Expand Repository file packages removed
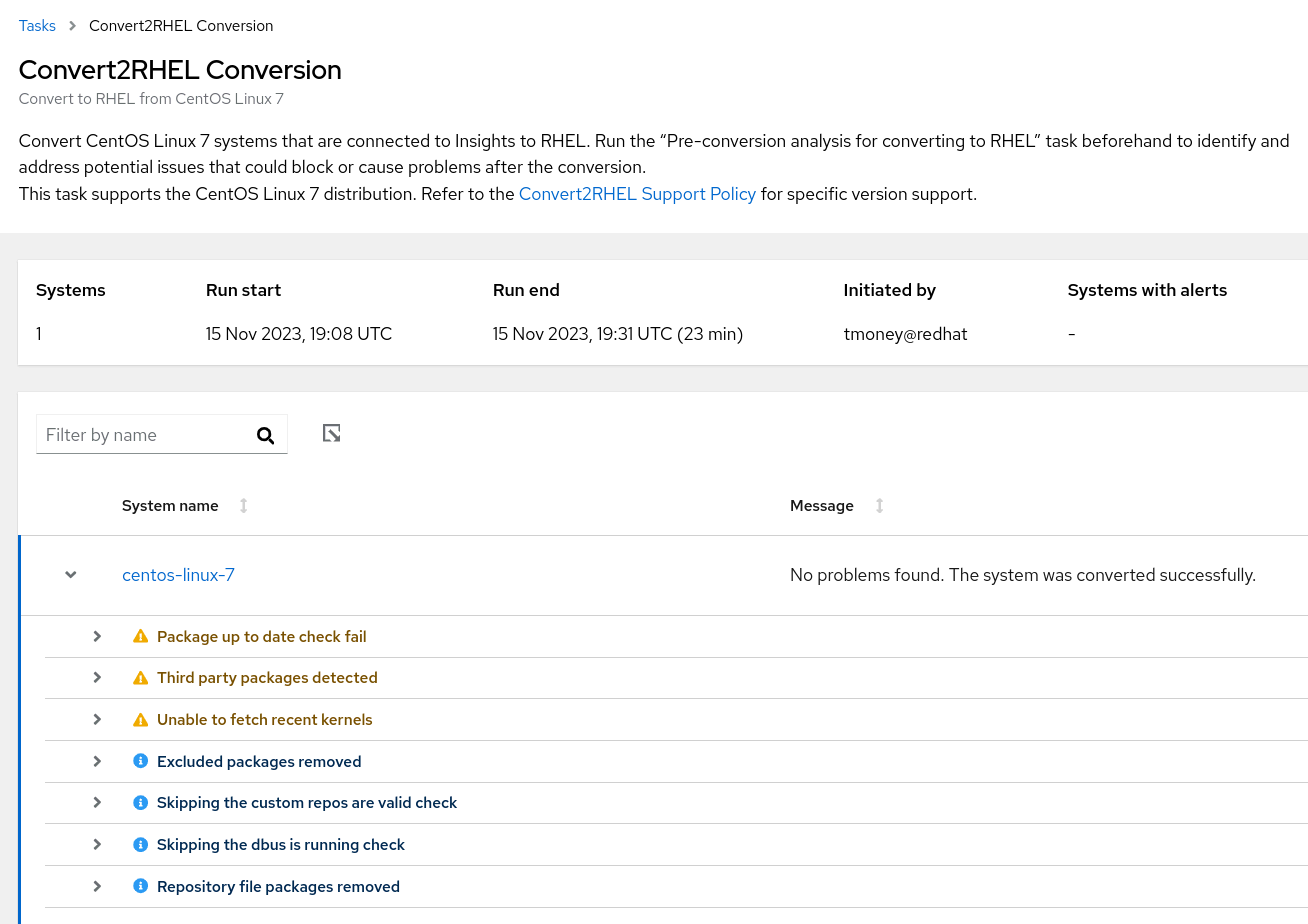 click(x=97, y=887)
